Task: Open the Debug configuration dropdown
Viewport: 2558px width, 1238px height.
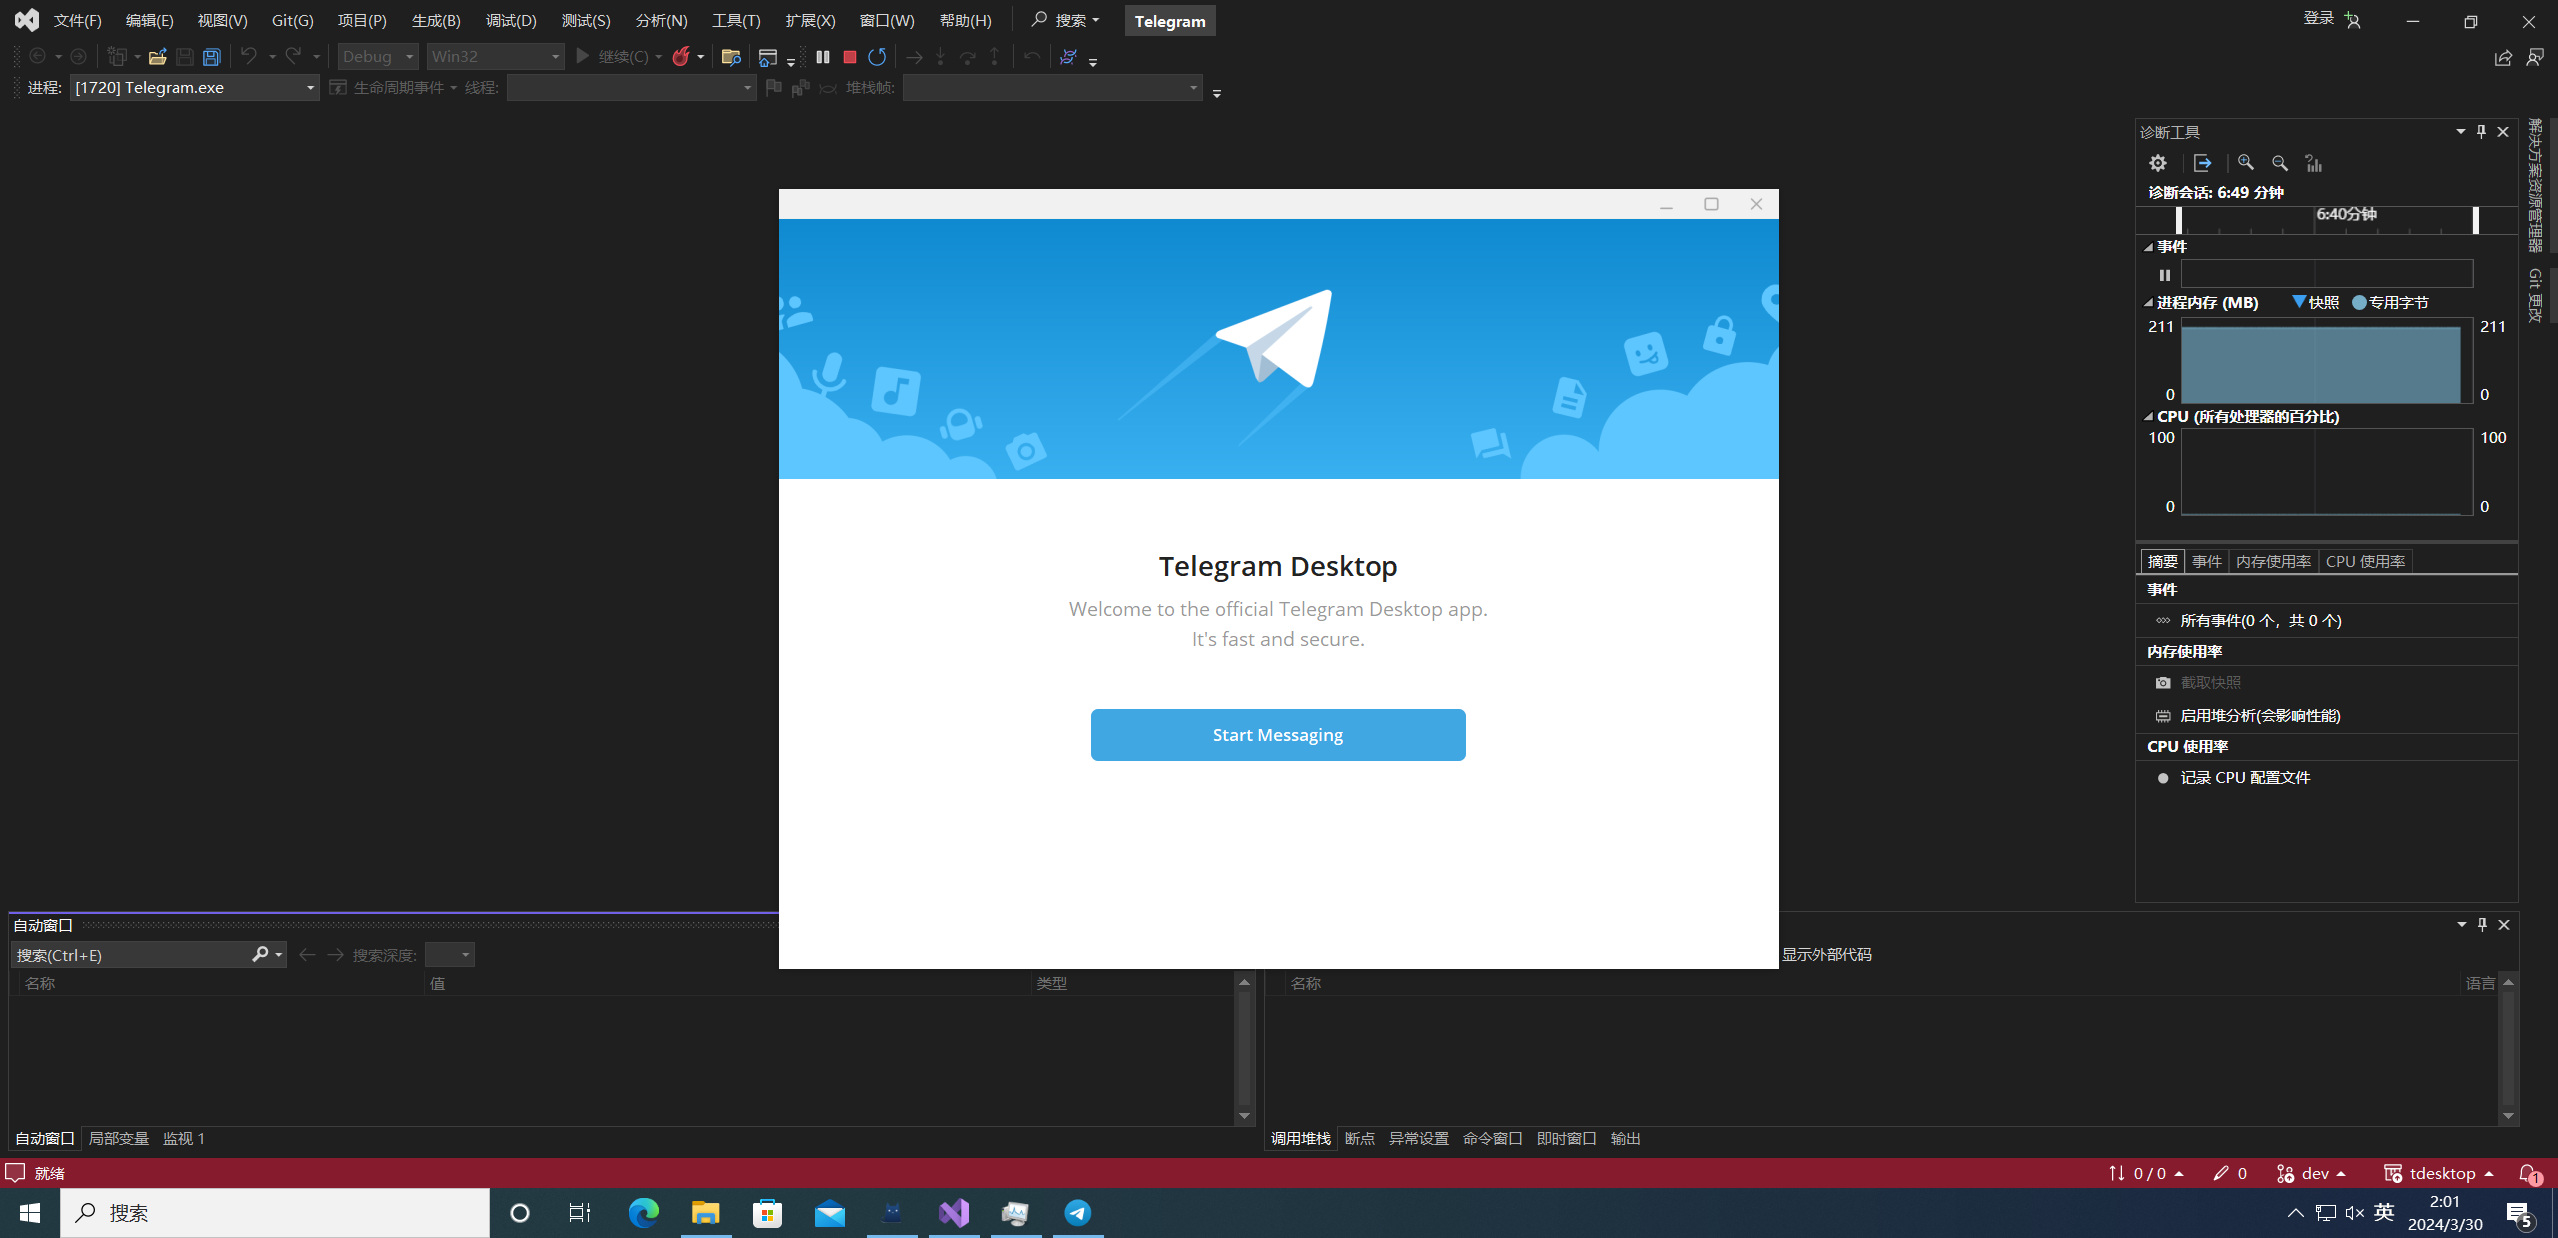Action: tap(377, 57)
